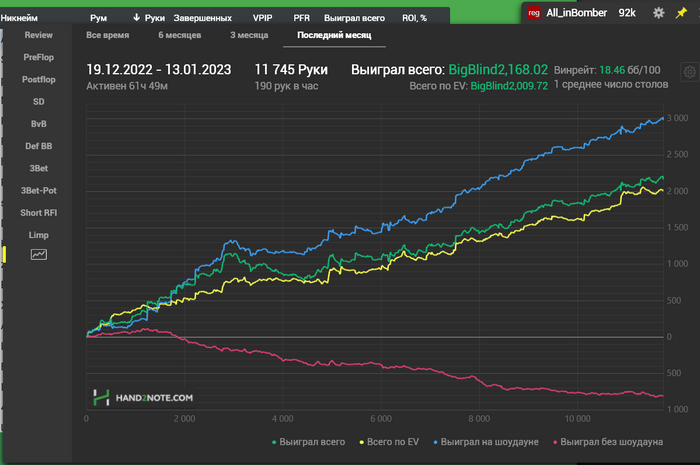Open the Review section
This screenshot has height=465, width=700.
coord(39,35)
